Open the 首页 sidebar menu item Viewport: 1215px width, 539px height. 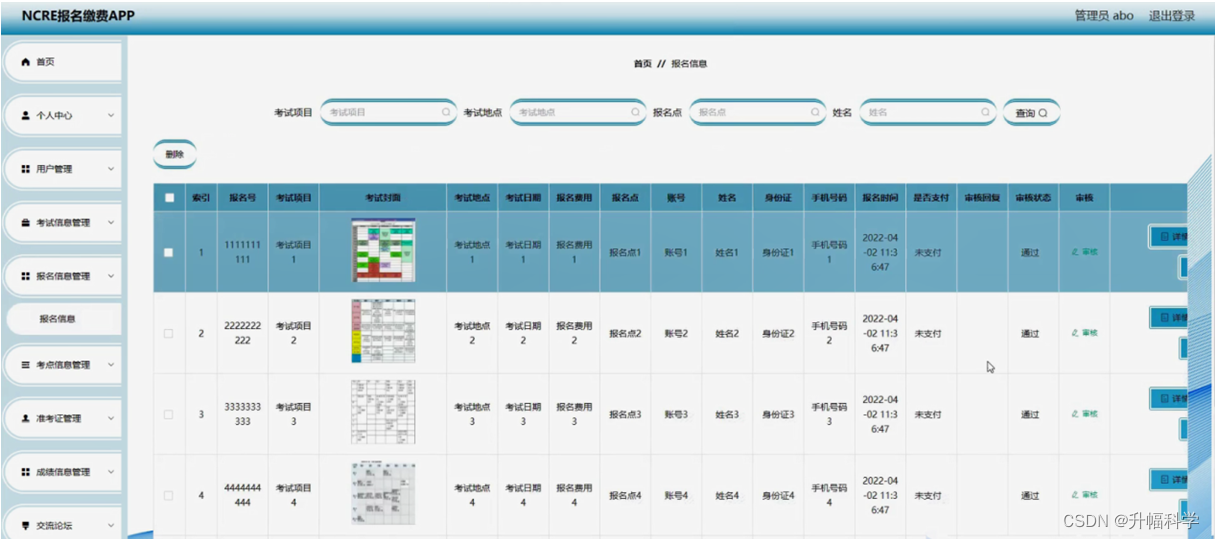[x=64, y=62]
